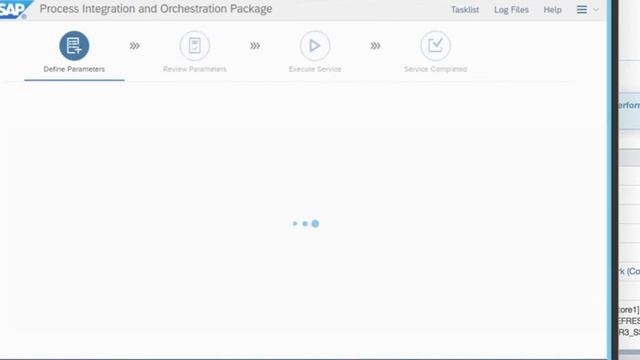Click the Process Integration and Orchestration Package title
The width and height of the screenshot is (640, 360).
point(156,9)
